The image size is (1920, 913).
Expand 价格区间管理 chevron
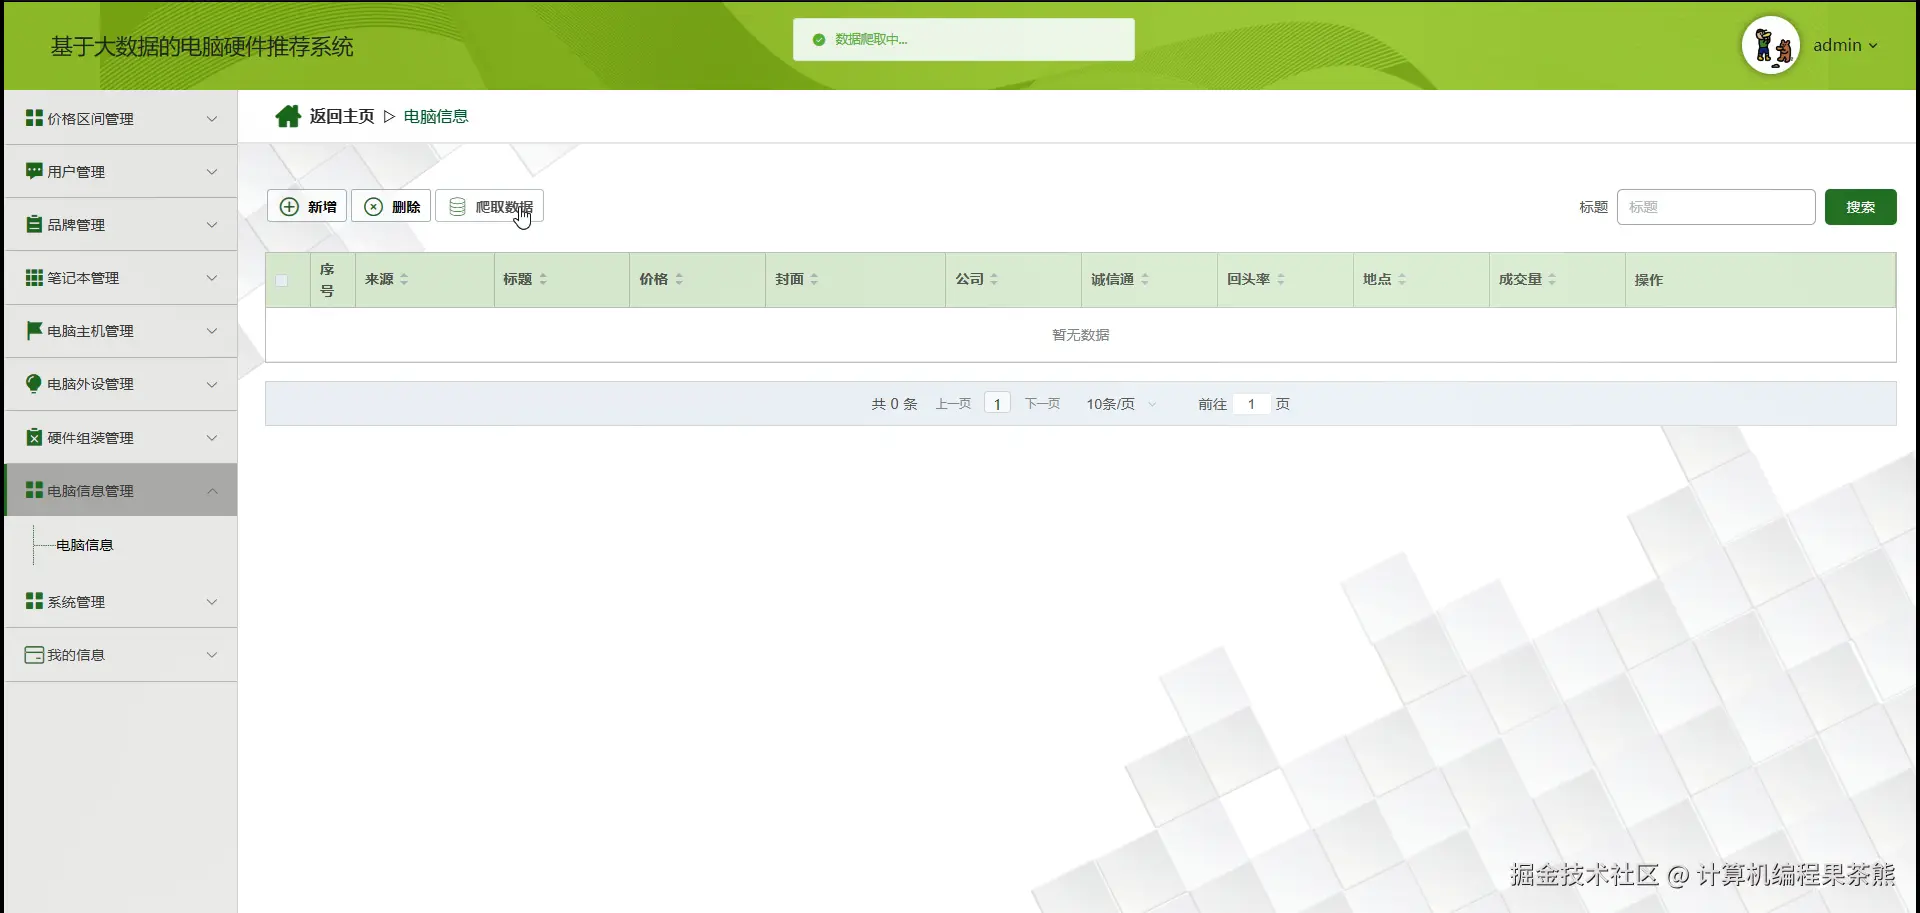pyautogui.click(x=212, y=119)
